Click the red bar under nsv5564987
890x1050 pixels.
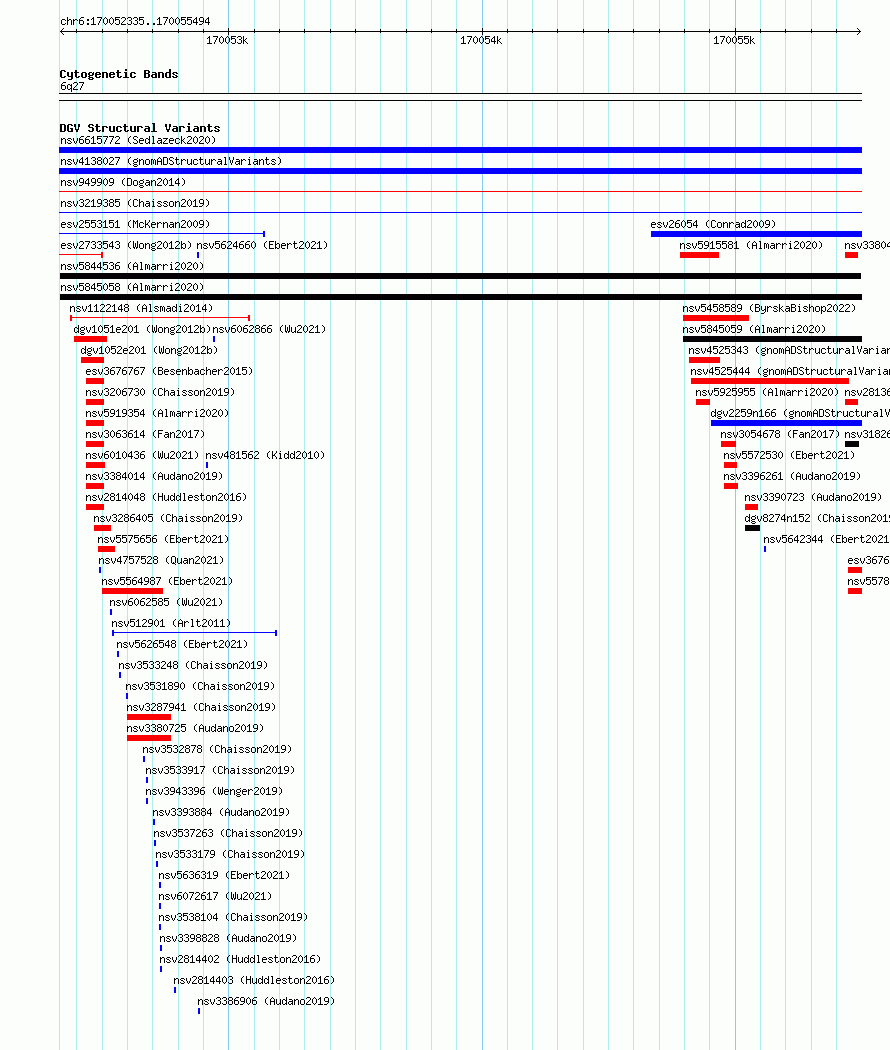pyautogui.click(x=133, y=591)
